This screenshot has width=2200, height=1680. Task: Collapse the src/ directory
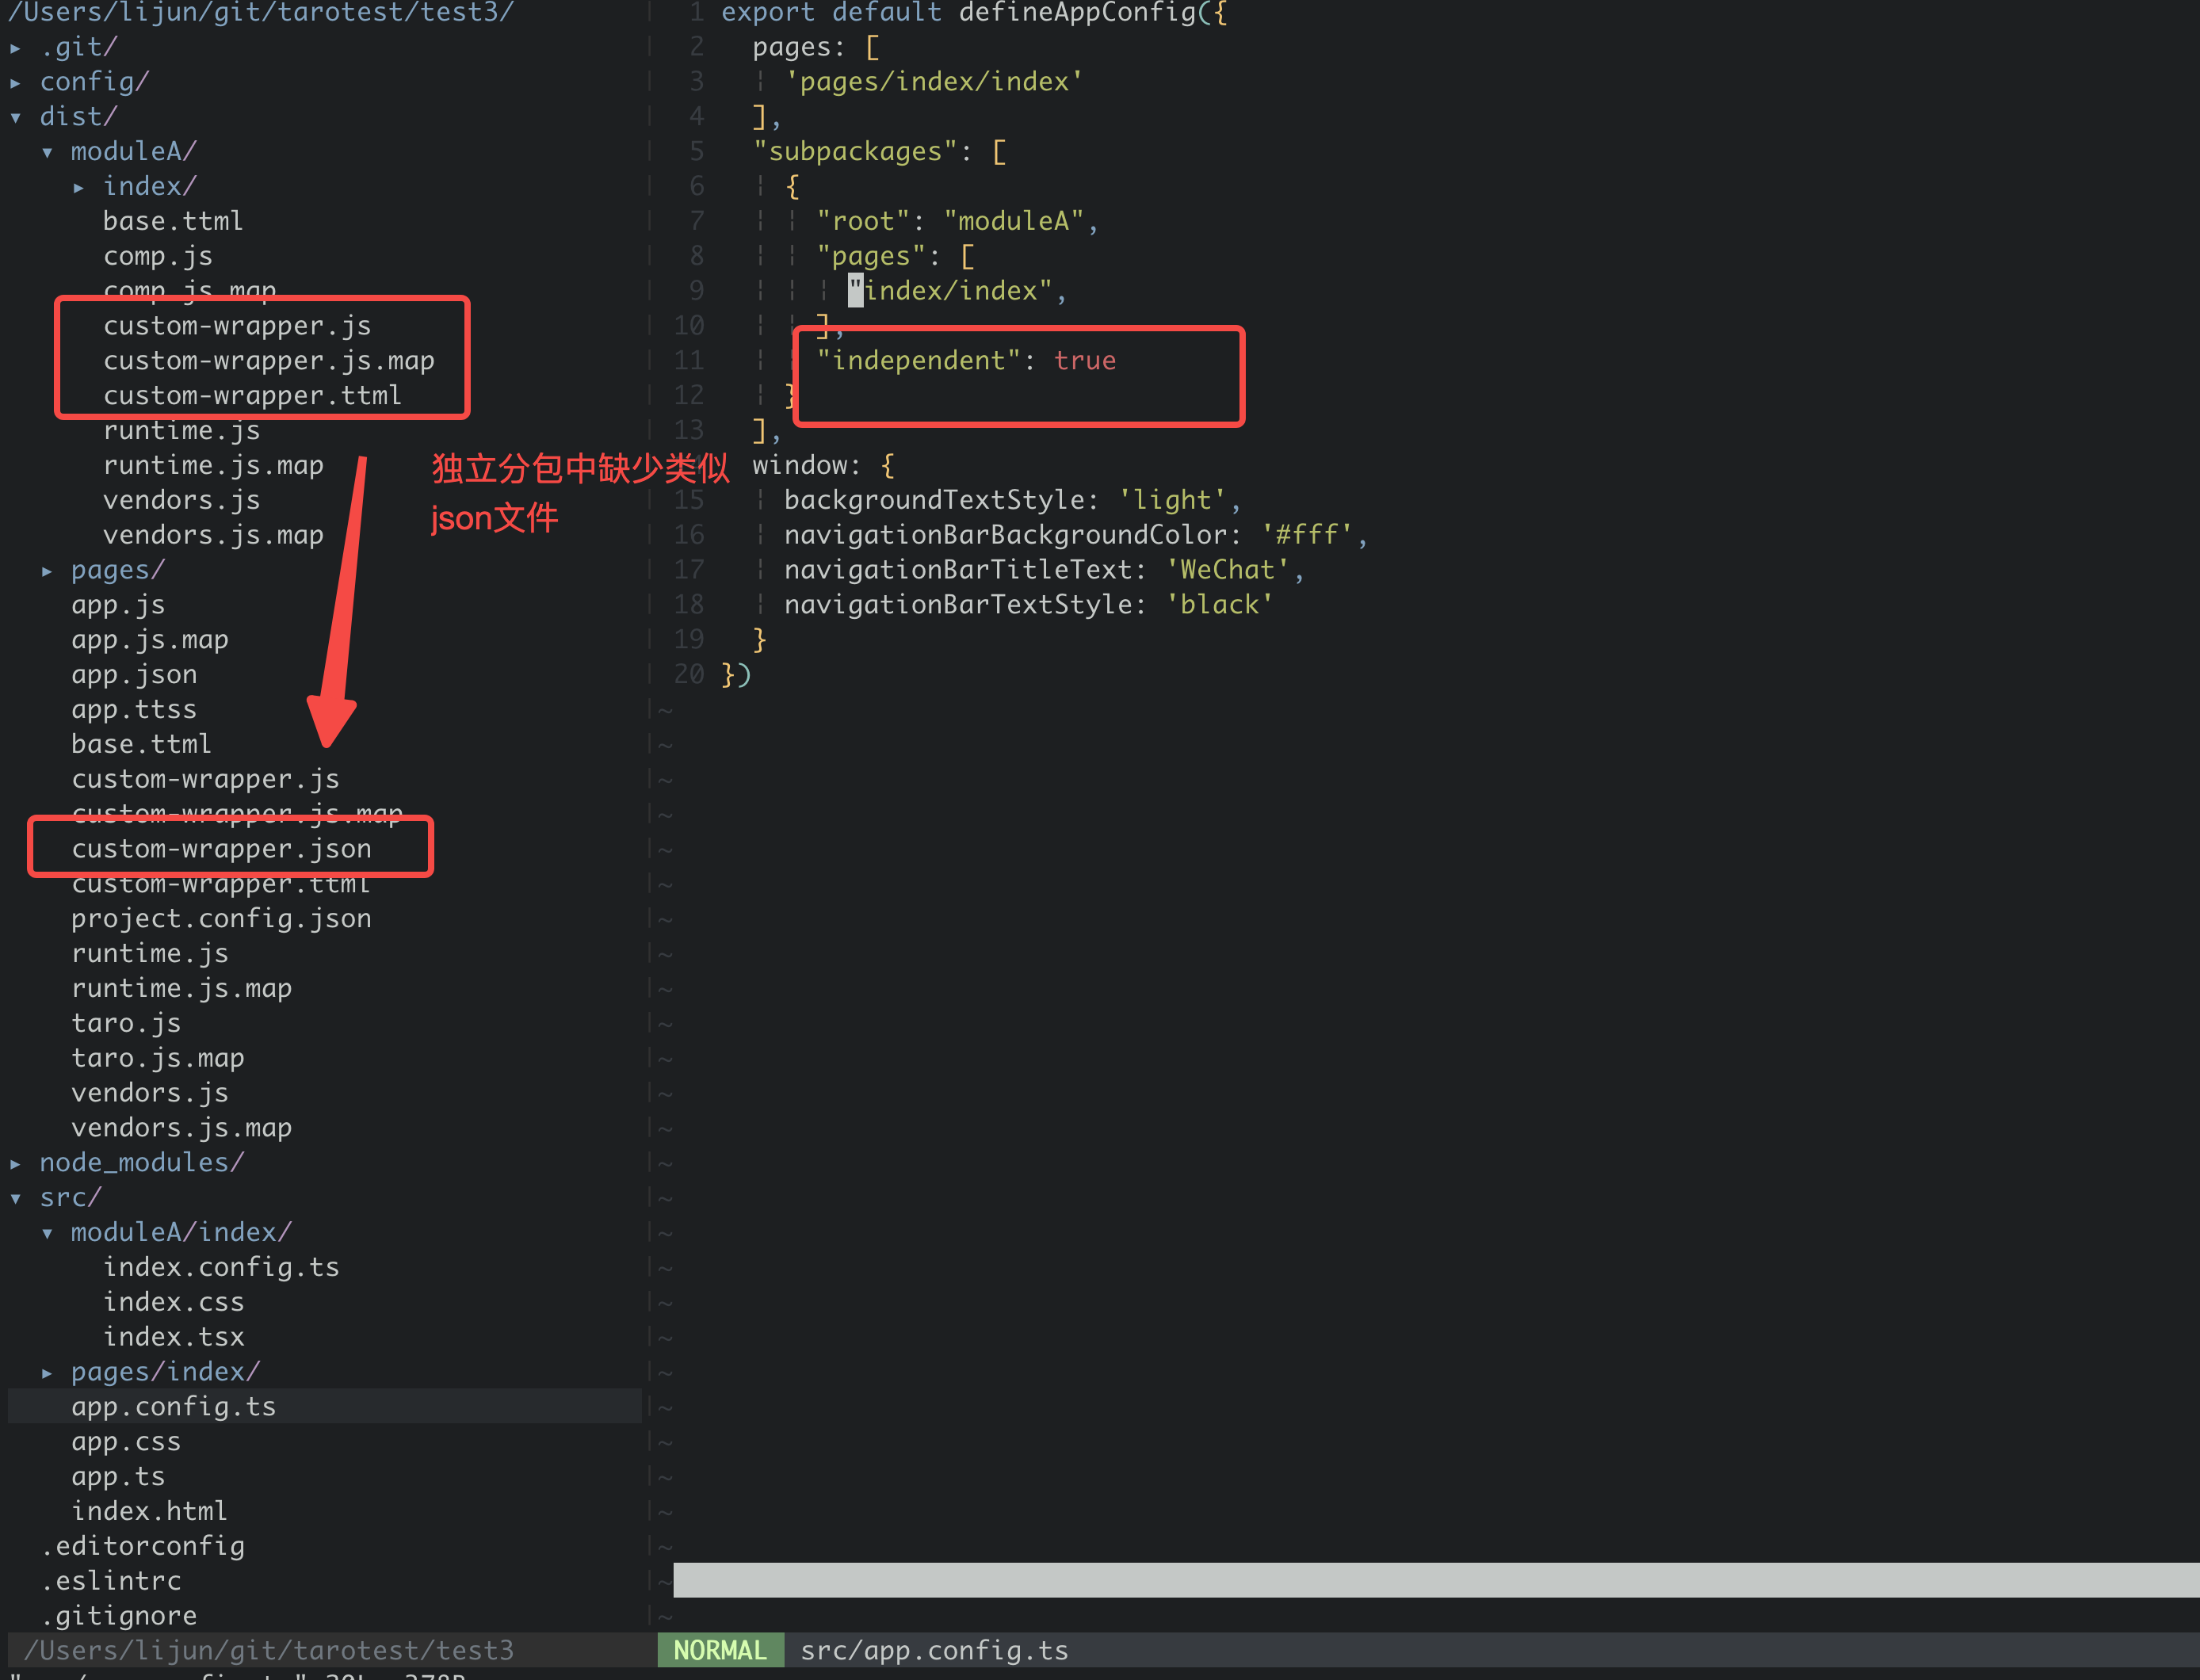pyautogui.click(x=67, y=1196)
